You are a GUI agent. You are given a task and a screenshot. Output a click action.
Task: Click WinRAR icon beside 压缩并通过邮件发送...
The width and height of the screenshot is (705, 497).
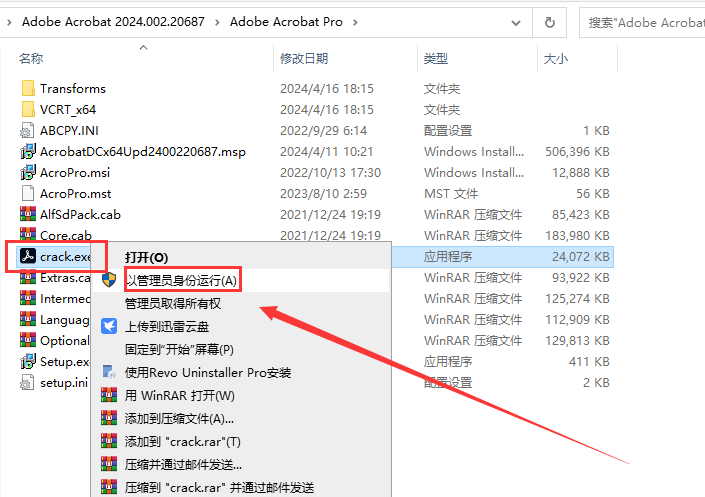click(x=109, y=464)
